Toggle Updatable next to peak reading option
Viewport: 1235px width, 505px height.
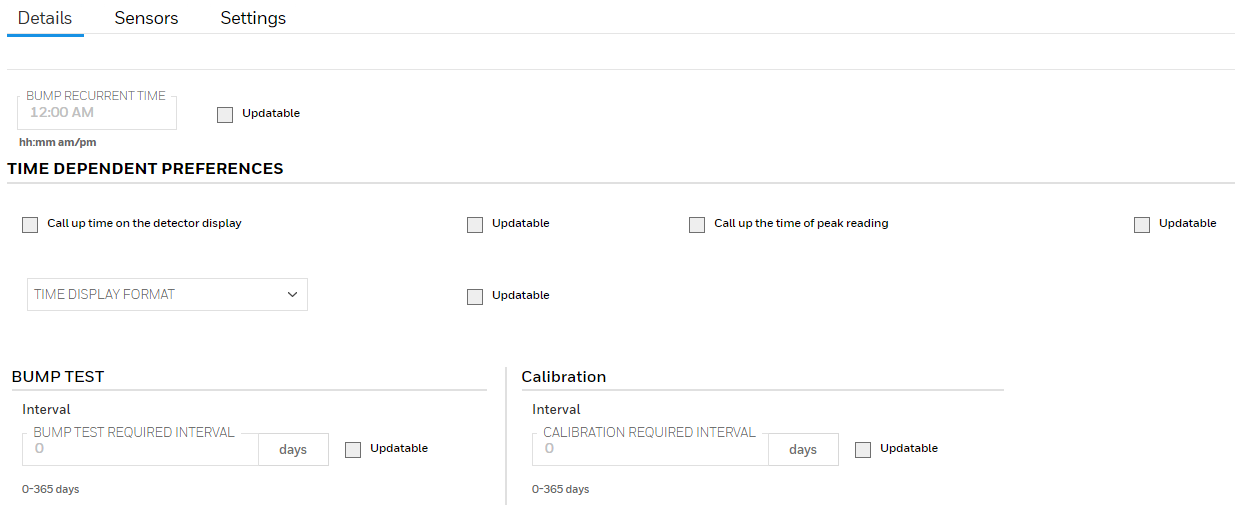(x=1142, y=225)
